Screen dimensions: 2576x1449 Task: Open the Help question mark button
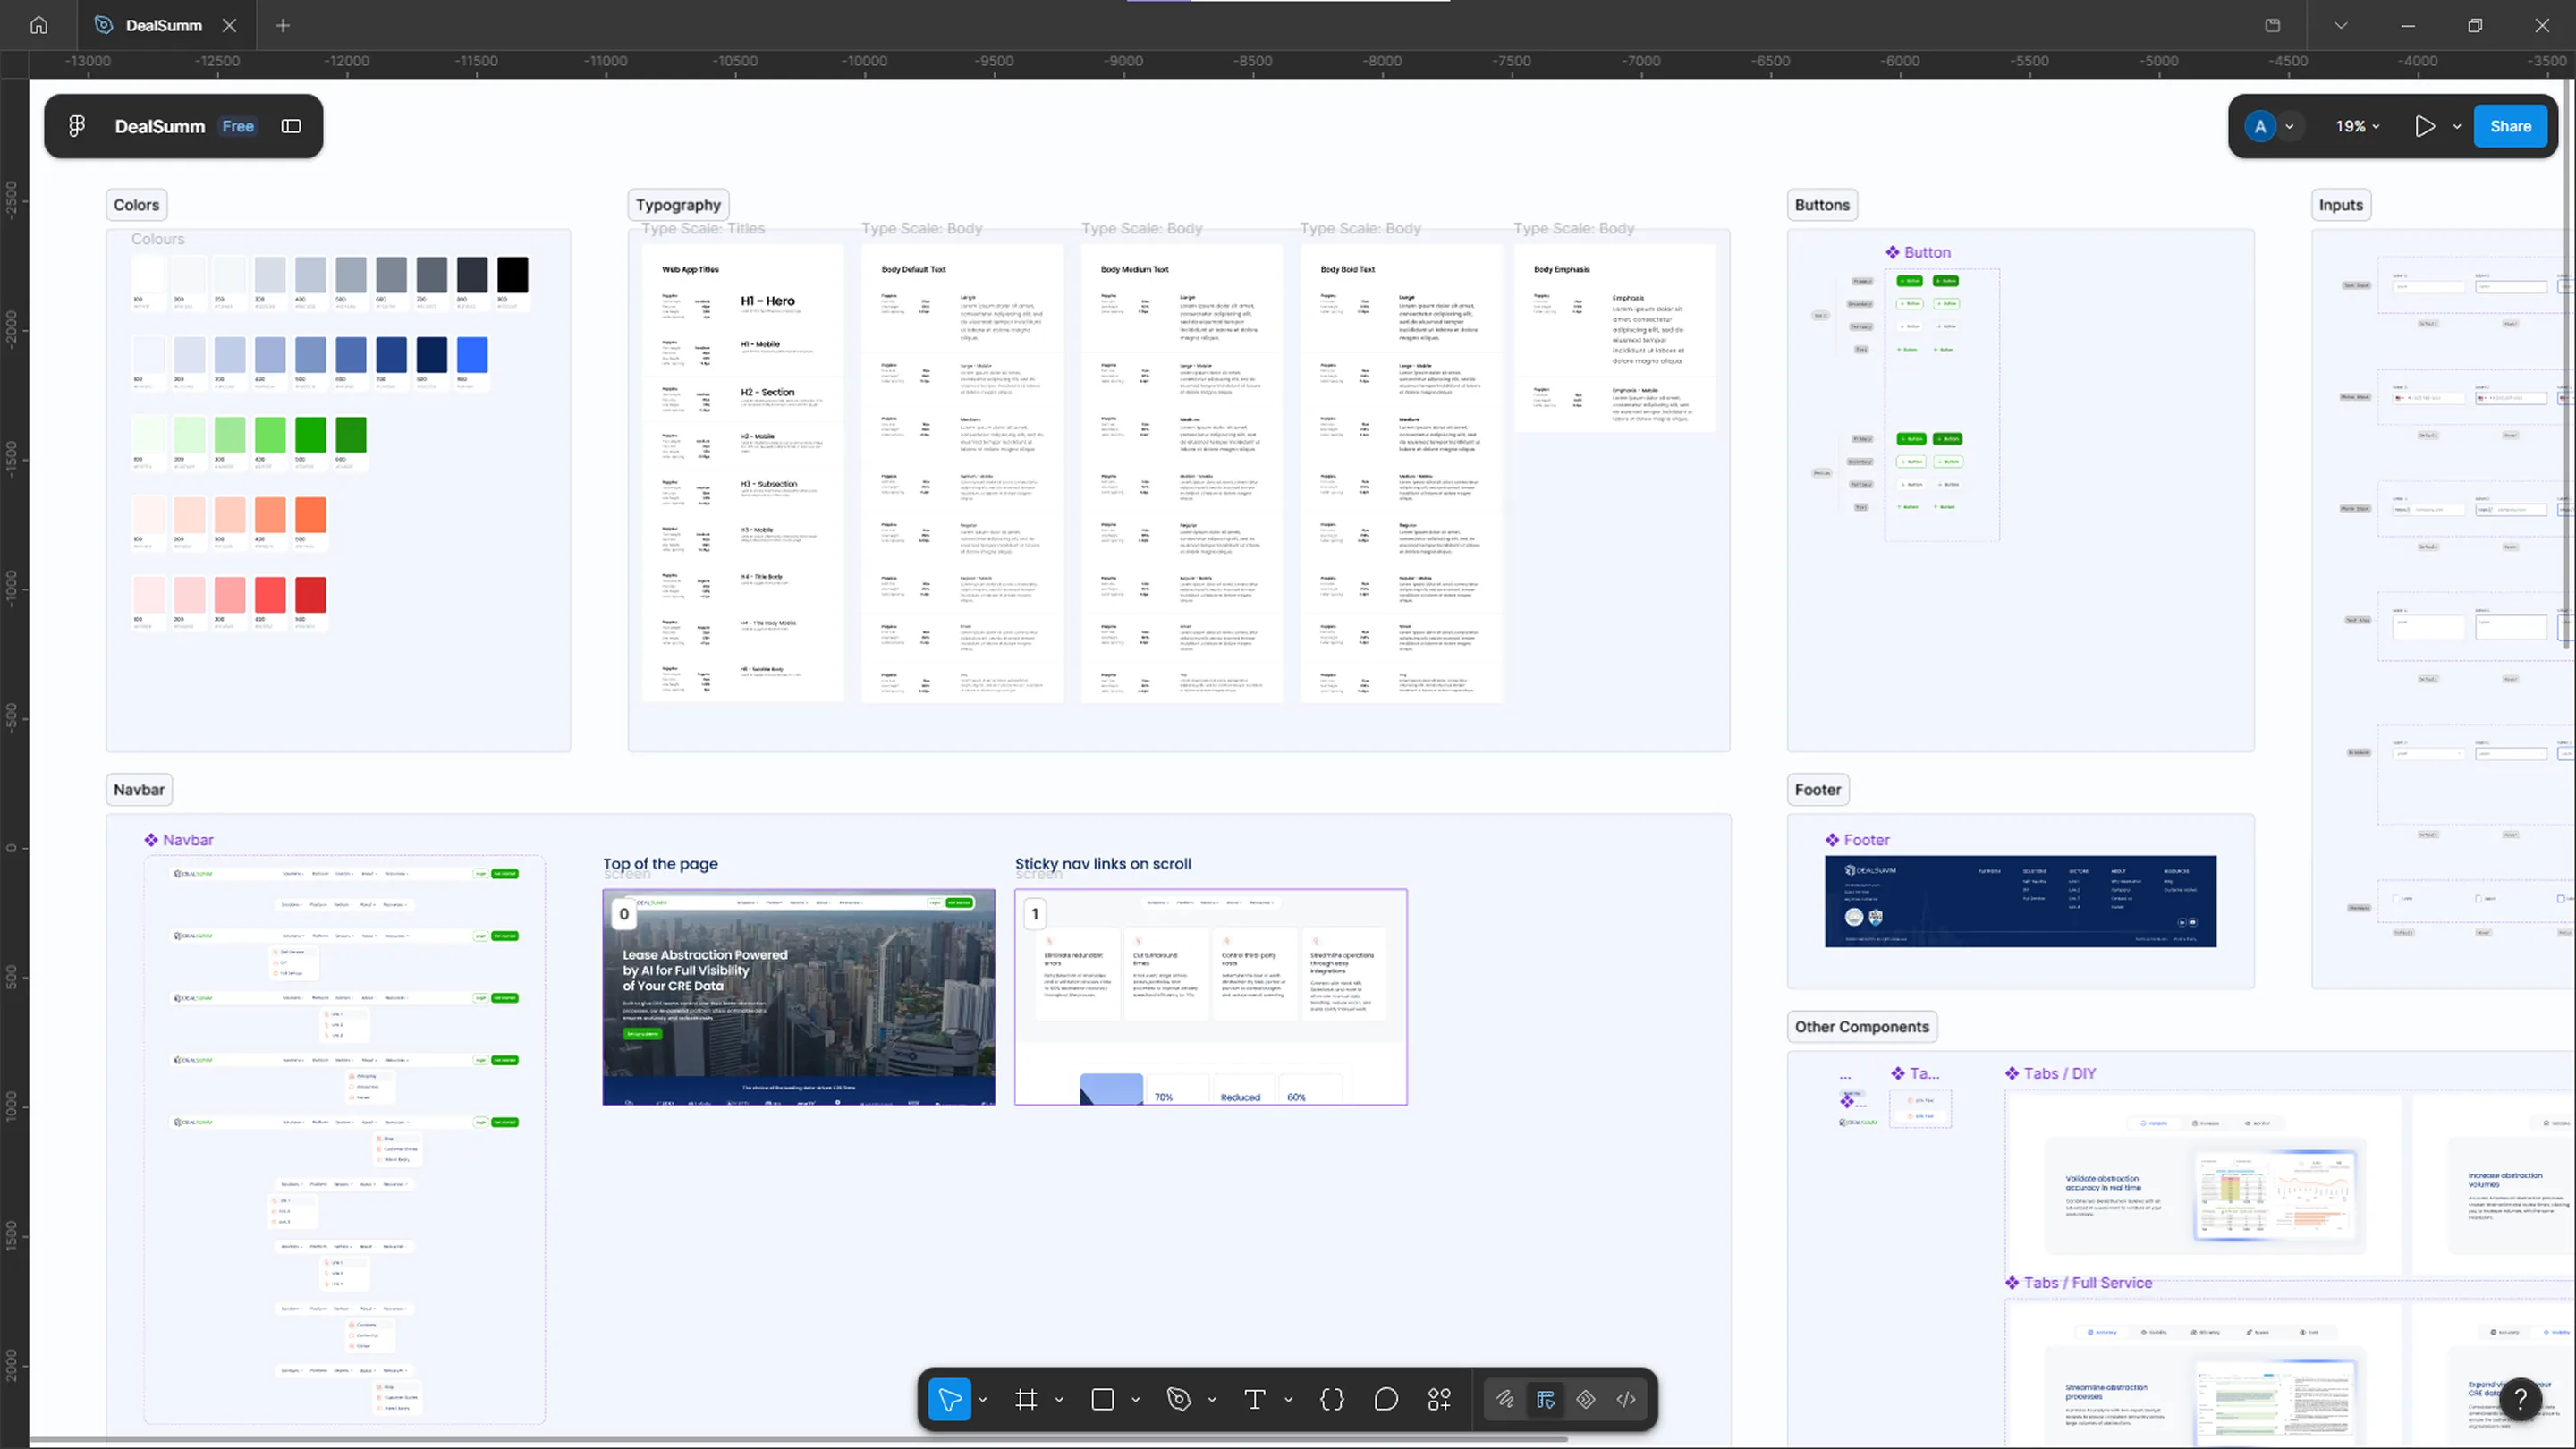click(x=2521, y=1399)
